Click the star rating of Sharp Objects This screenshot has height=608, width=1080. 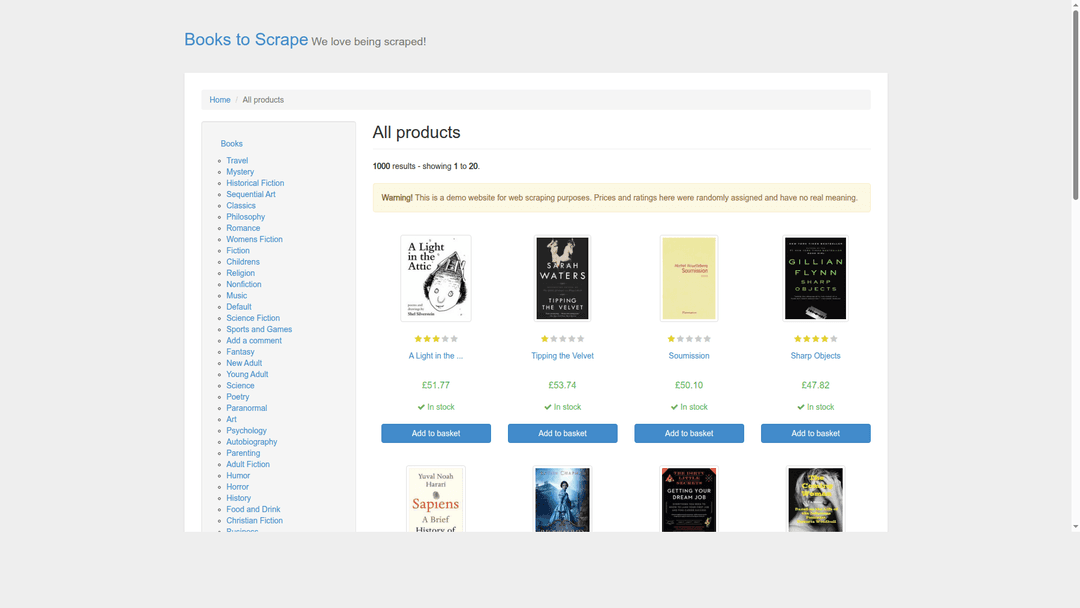pyautogui.click(x=816, y=339)
